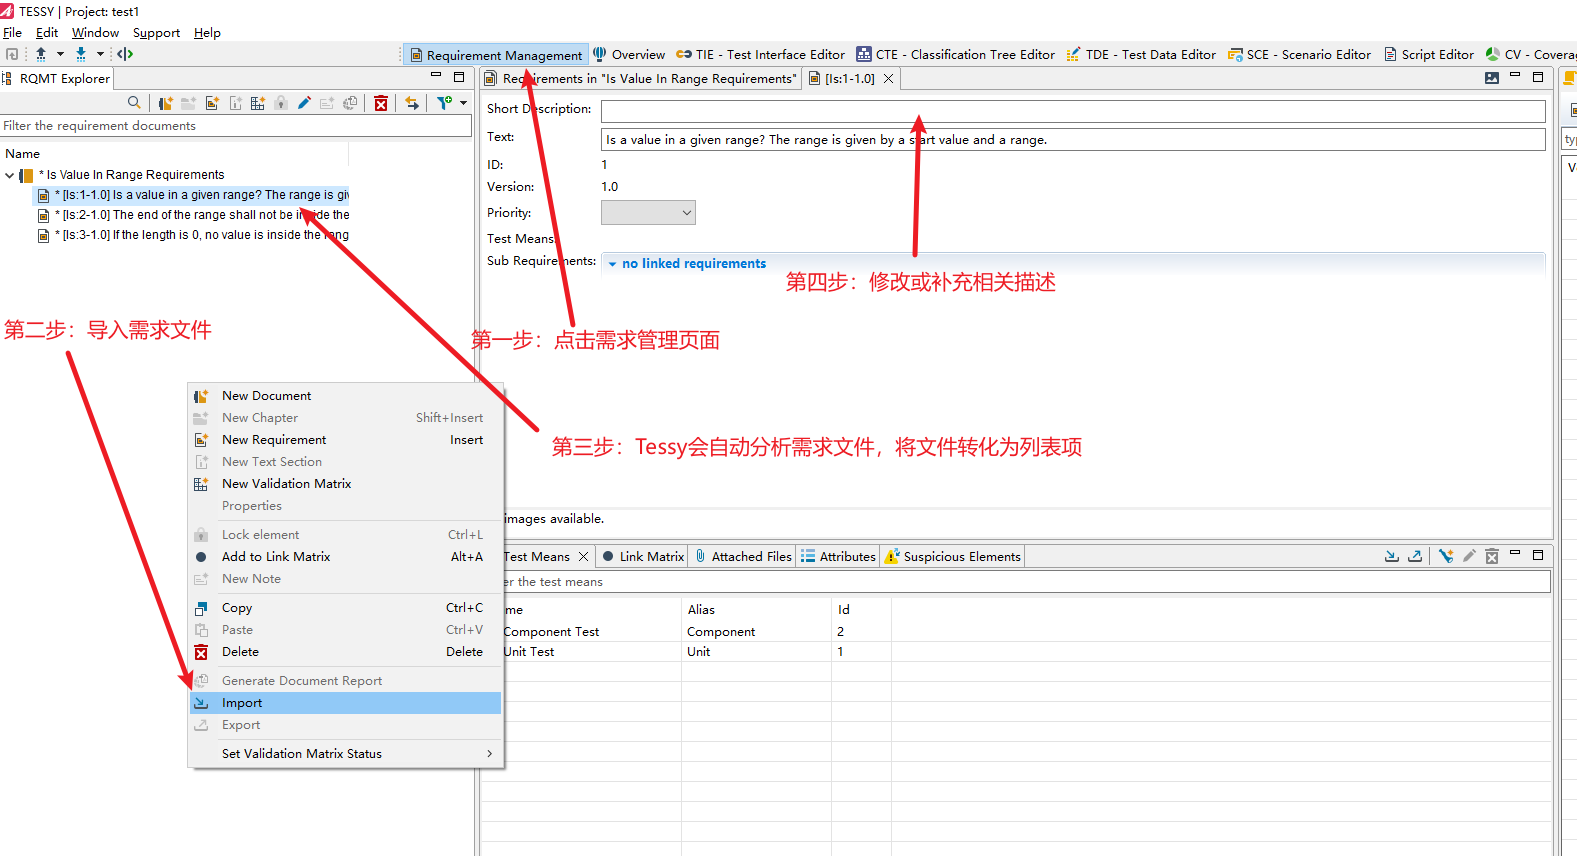This screenshot has height=856, width=1577.
Task: Select New Validation Matrix in context menu
Action: coord(345,484)
